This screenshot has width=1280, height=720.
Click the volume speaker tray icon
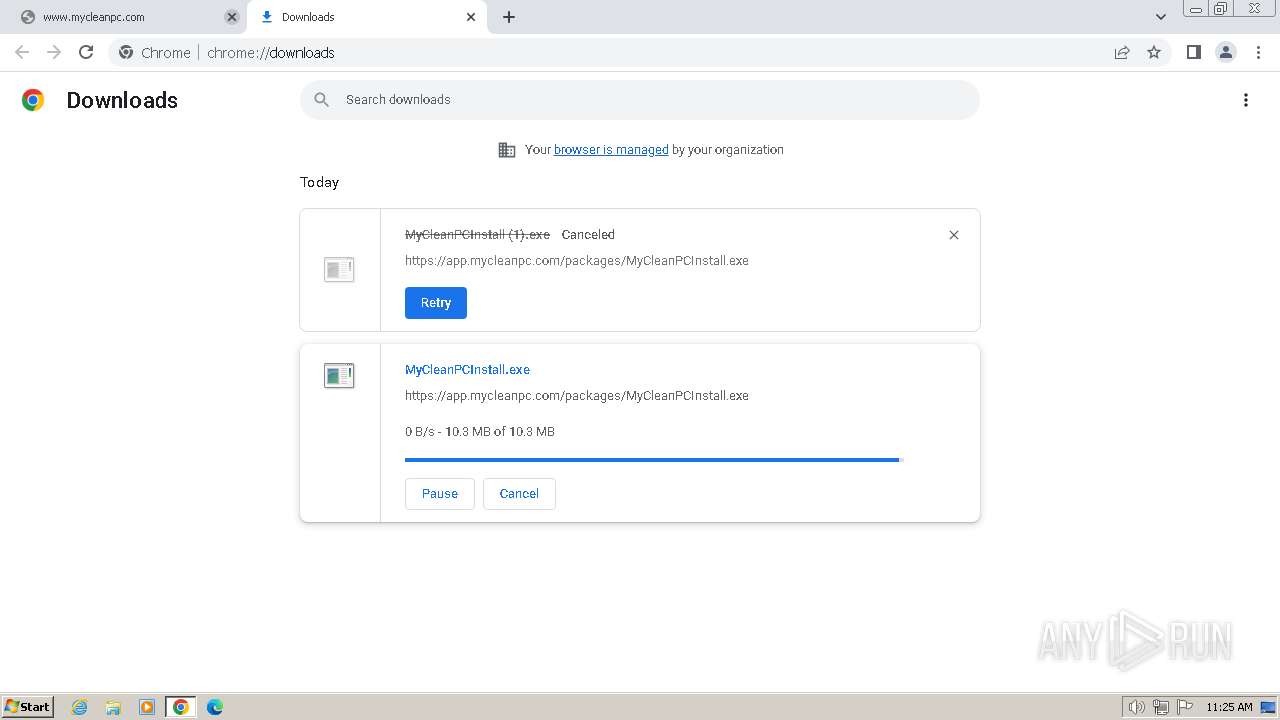coord(1137,707)
